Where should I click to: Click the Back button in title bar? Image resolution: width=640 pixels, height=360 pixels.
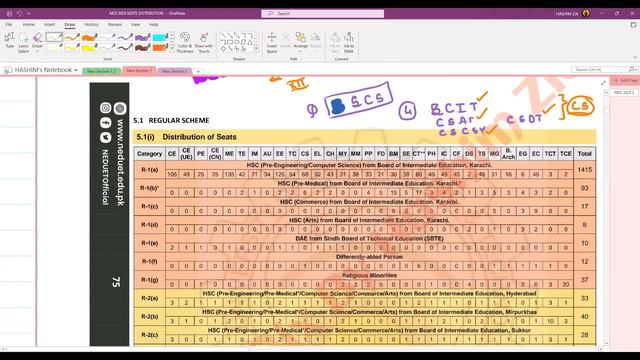pos(9,13)
